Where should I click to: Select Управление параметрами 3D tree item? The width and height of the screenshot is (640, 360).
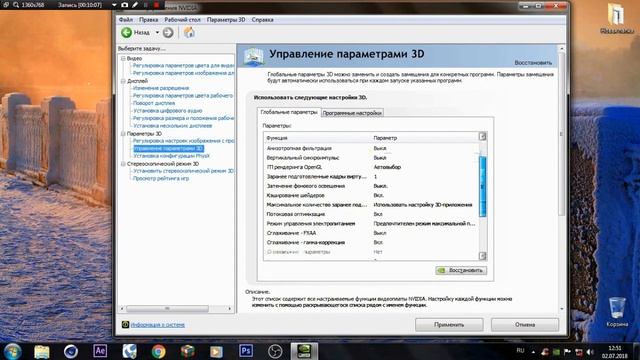pos(168,149)
